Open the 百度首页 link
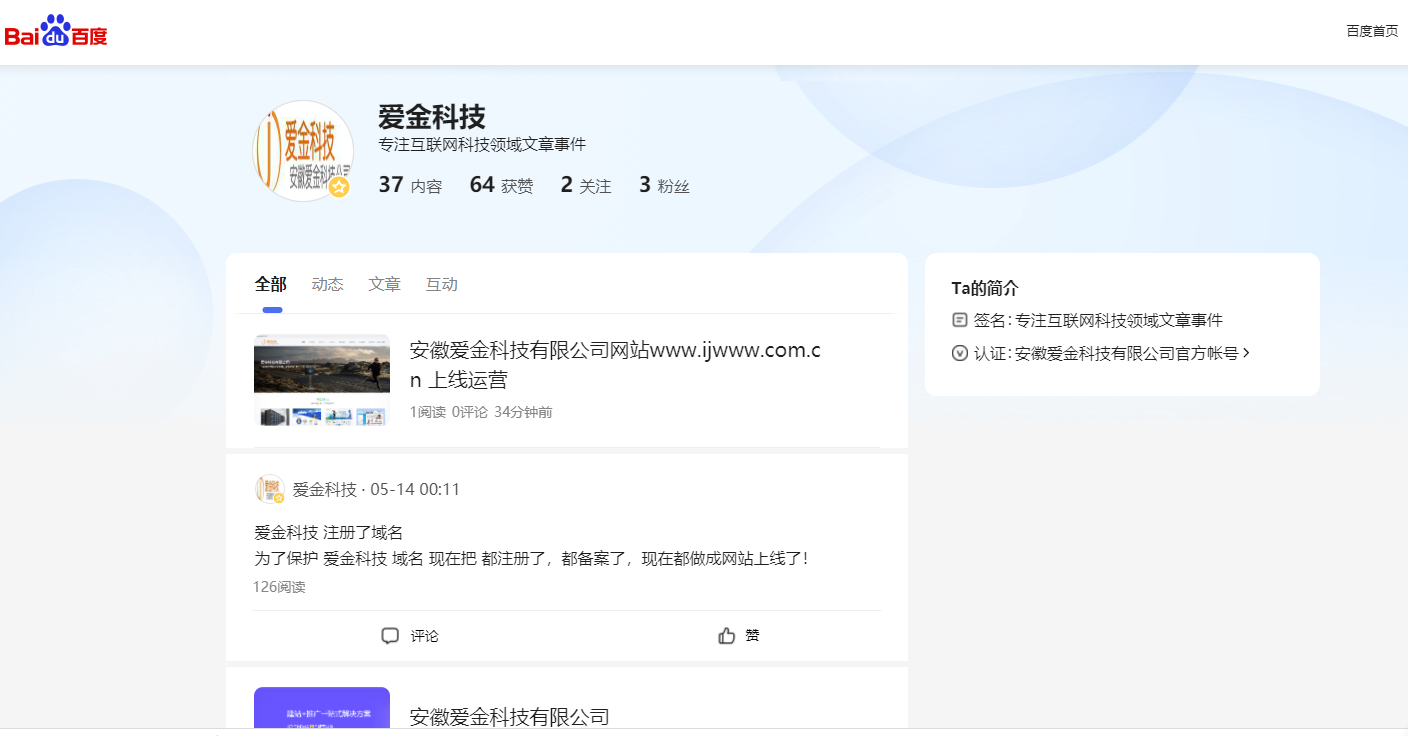 [x=1372, y=31]
